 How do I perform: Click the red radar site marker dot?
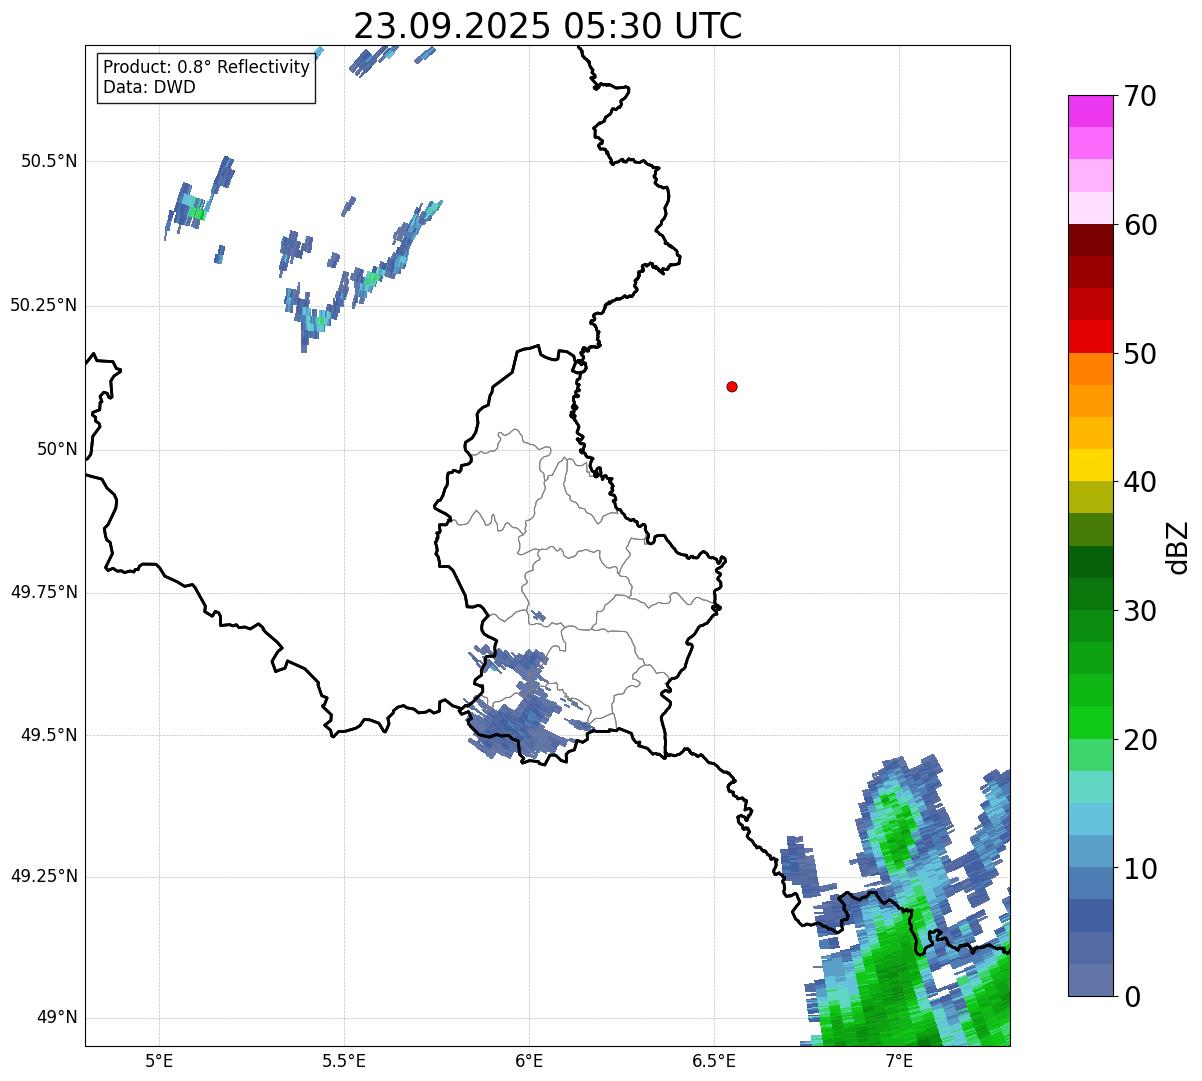(x=732, y=386)
